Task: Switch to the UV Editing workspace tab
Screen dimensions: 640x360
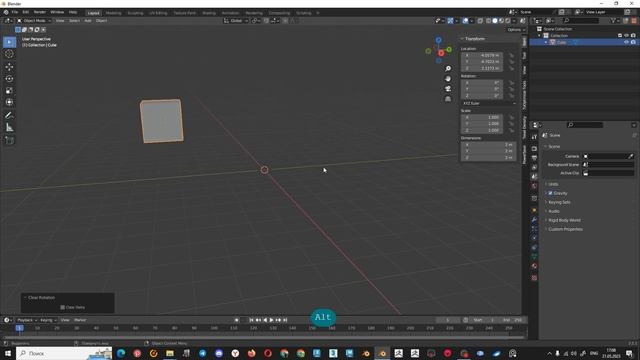Action: pyautogui.click(x=158, y=13)
